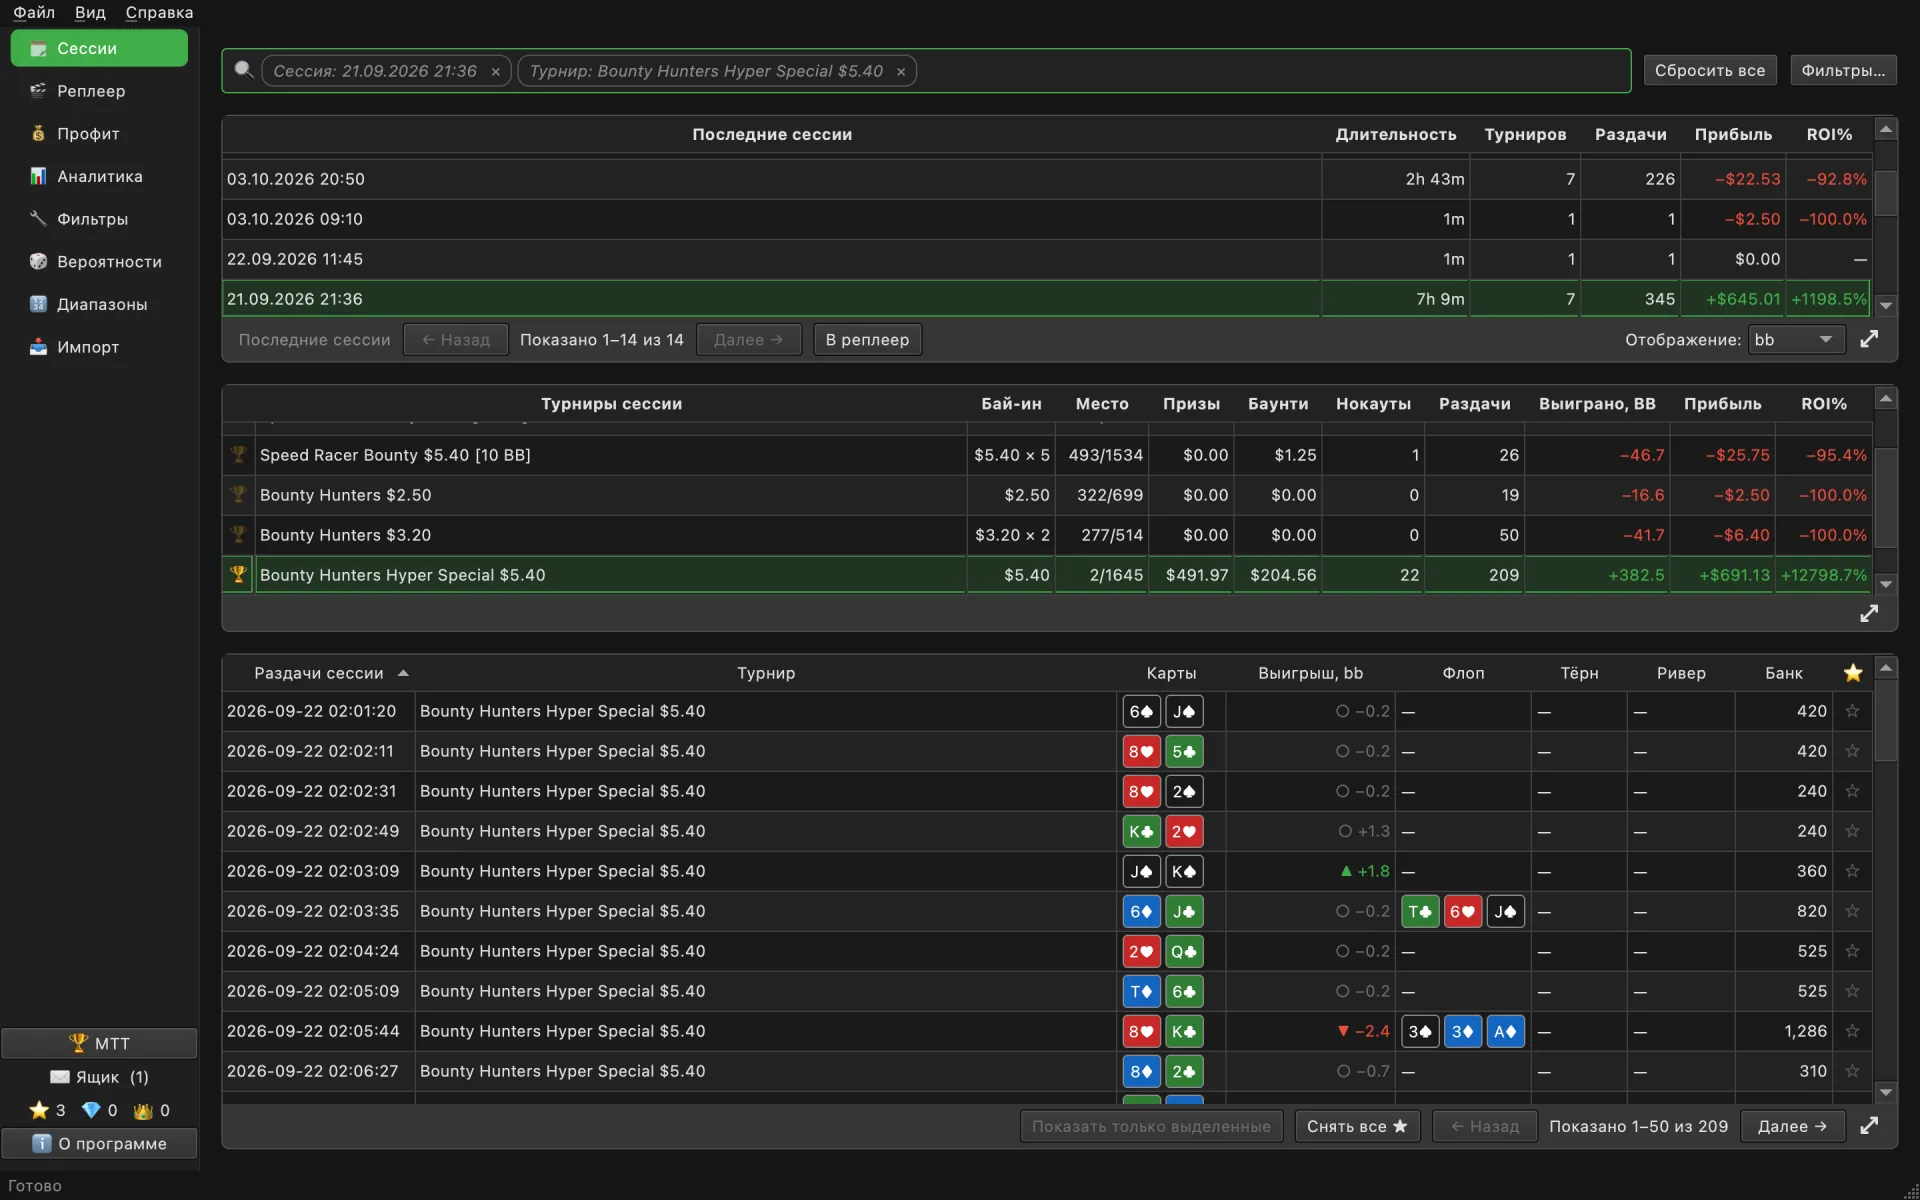The height and width of the screenshot is (1200, 1920).
Task: Open the Реплеер sidebar section
Action: (x=99, y=91)
